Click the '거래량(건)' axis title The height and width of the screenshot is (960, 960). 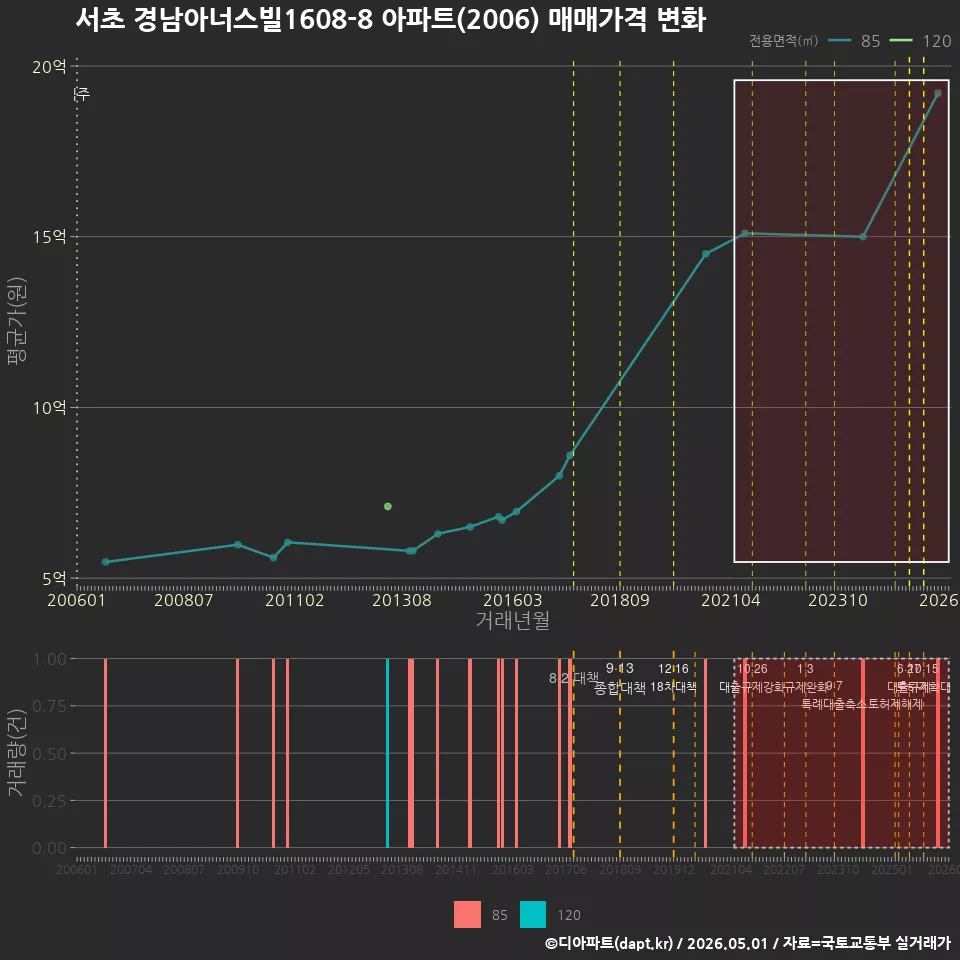[x=17, y=752]
